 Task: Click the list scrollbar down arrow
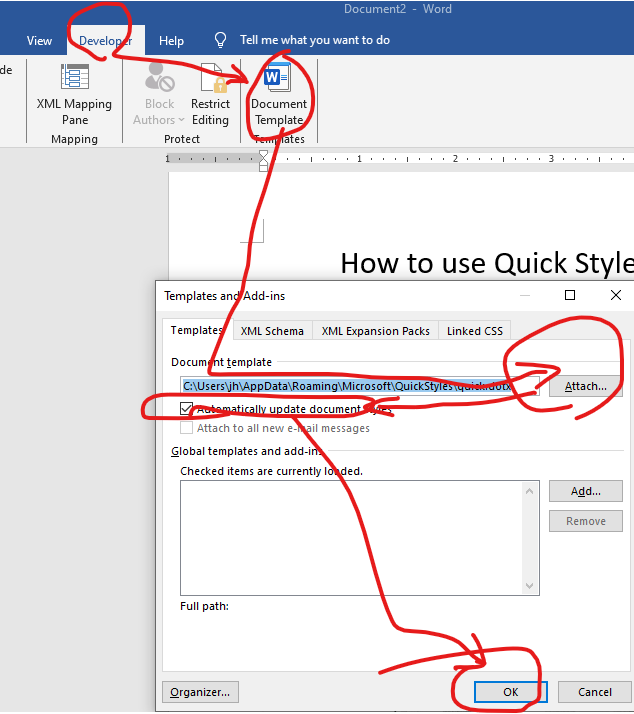click(x=529, y=586)
